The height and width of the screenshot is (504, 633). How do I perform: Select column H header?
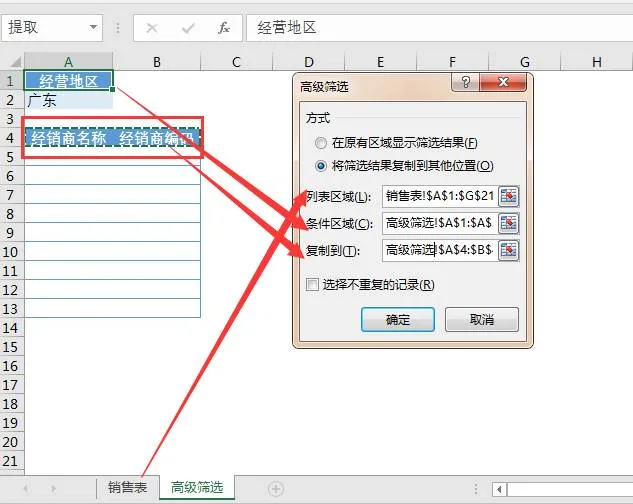click(597, 62)
